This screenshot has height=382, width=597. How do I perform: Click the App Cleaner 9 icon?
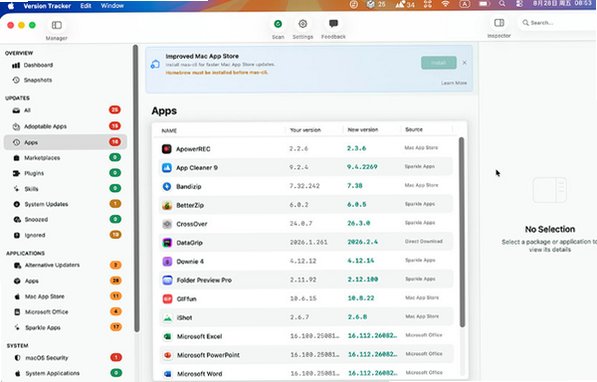click(167, 168)
